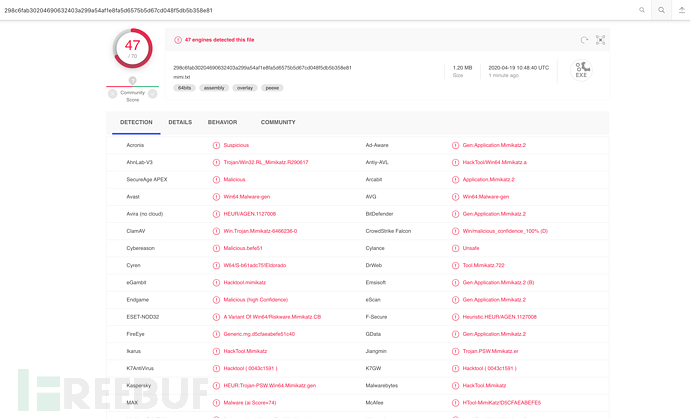Click the warning icon in the Ad-Aware row

pyautogui.click(x=455, y=145)
